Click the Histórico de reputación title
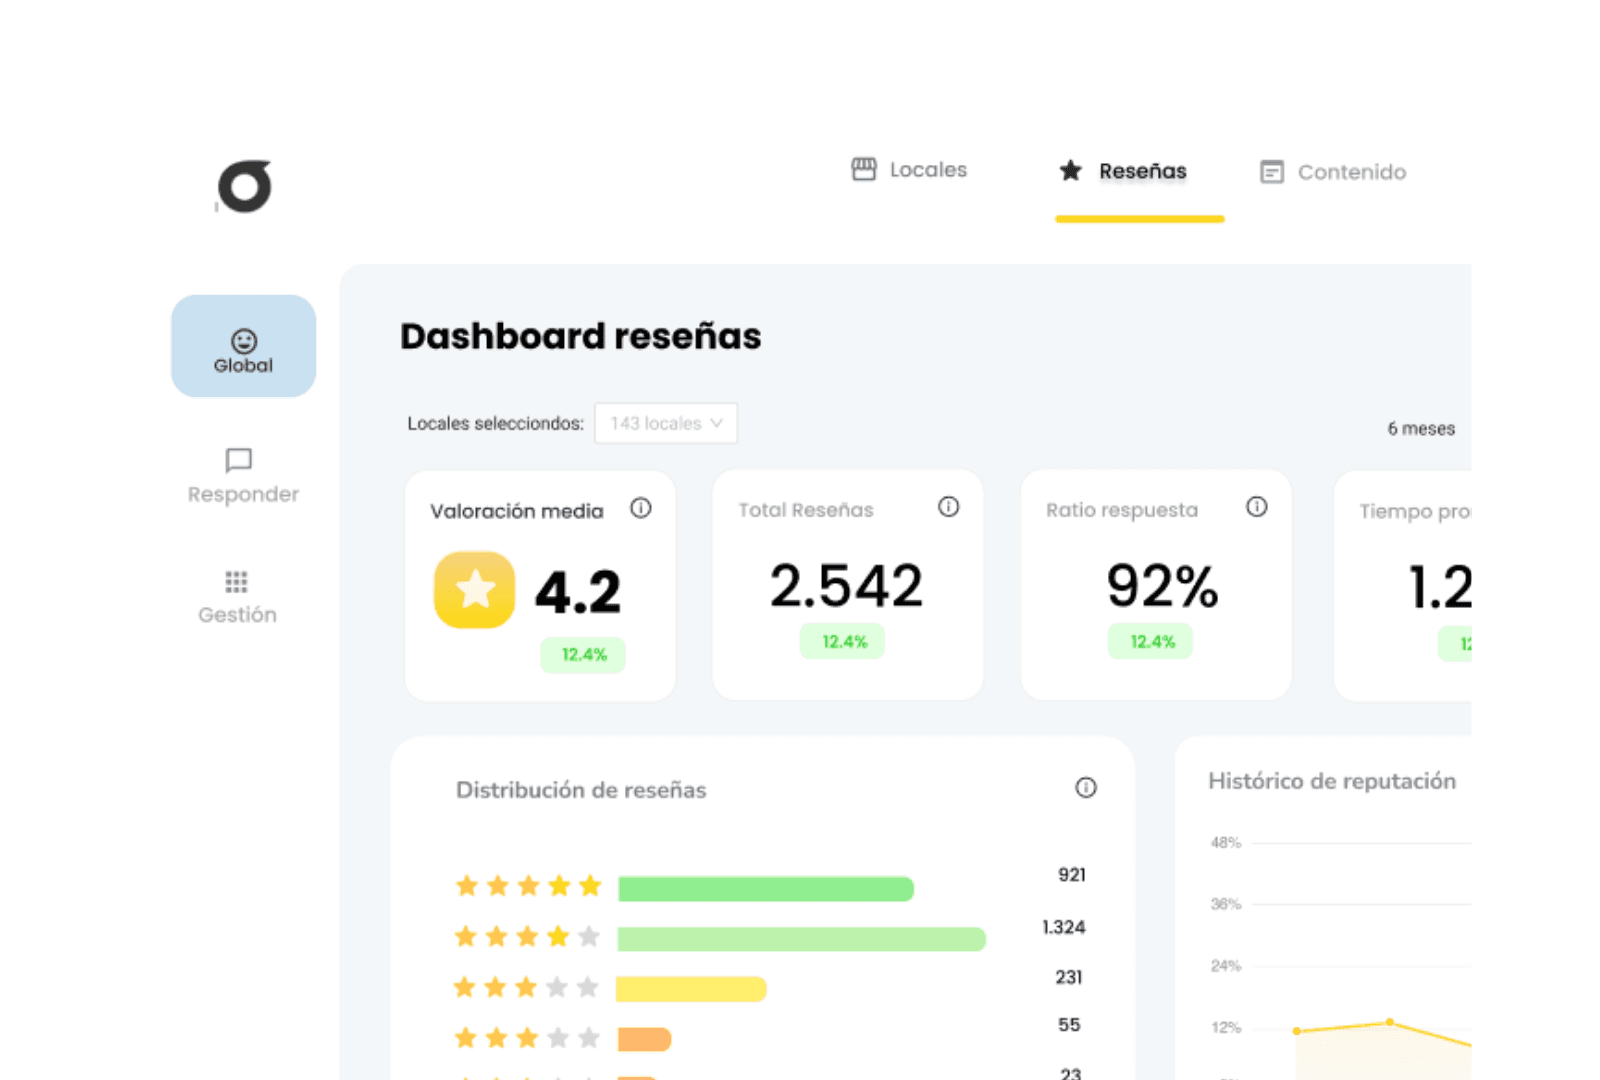This screenshot has height=1080, width=1600. click(x=1332, y=781)
